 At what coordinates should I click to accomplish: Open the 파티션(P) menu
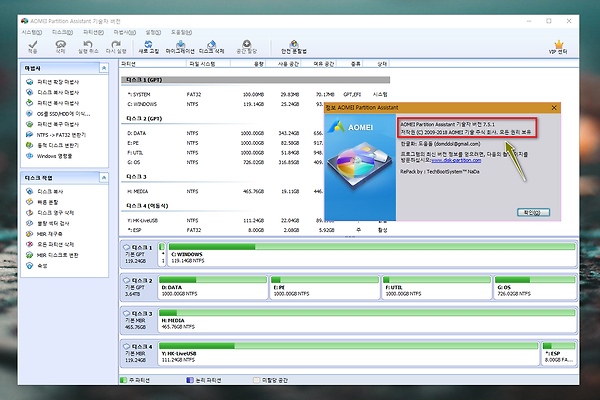92,31
